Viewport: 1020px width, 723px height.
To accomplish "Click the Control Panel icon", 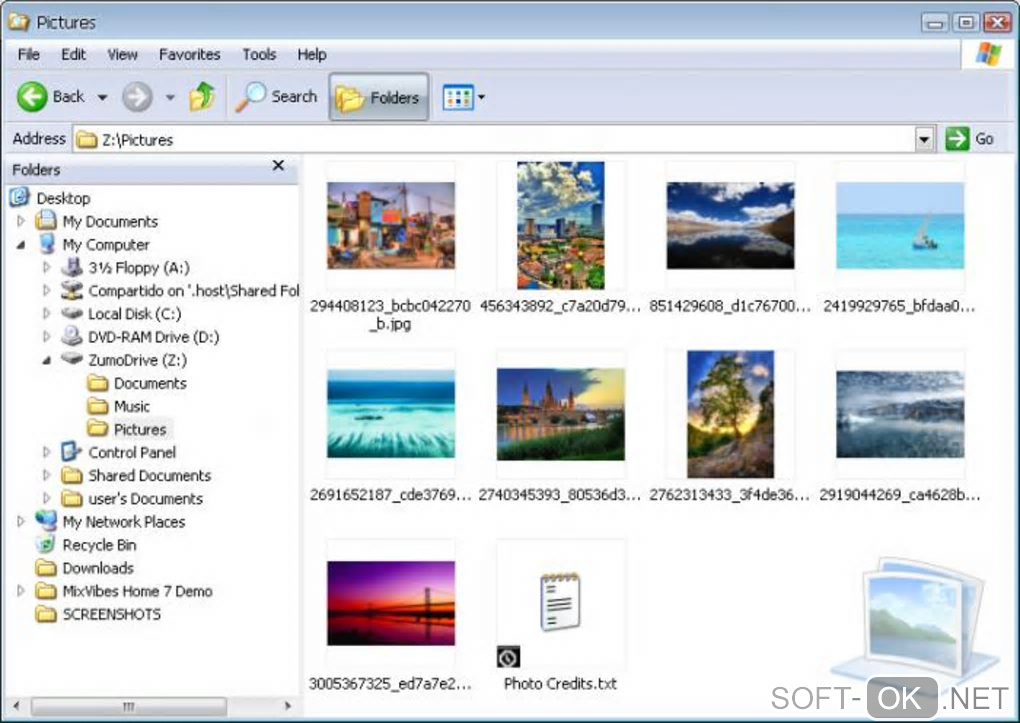I will [x=72, y=452].
